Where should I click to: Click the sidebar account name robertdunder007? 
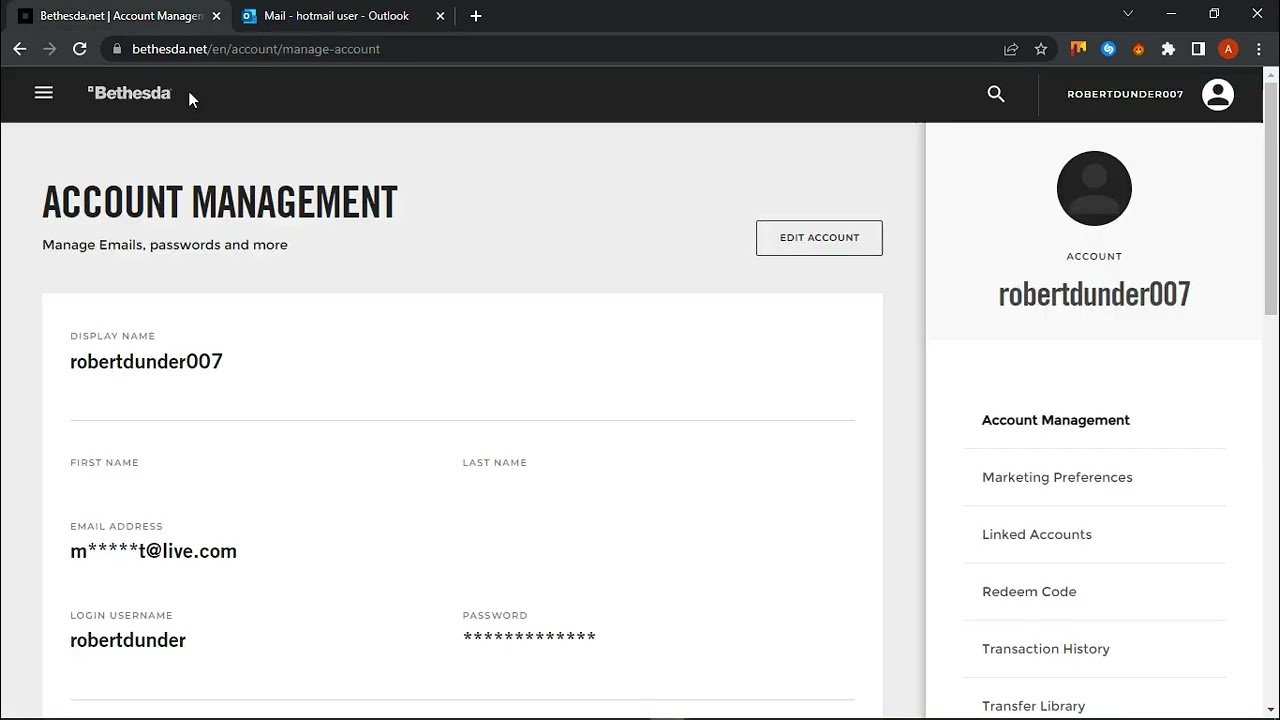point(1094,294)
